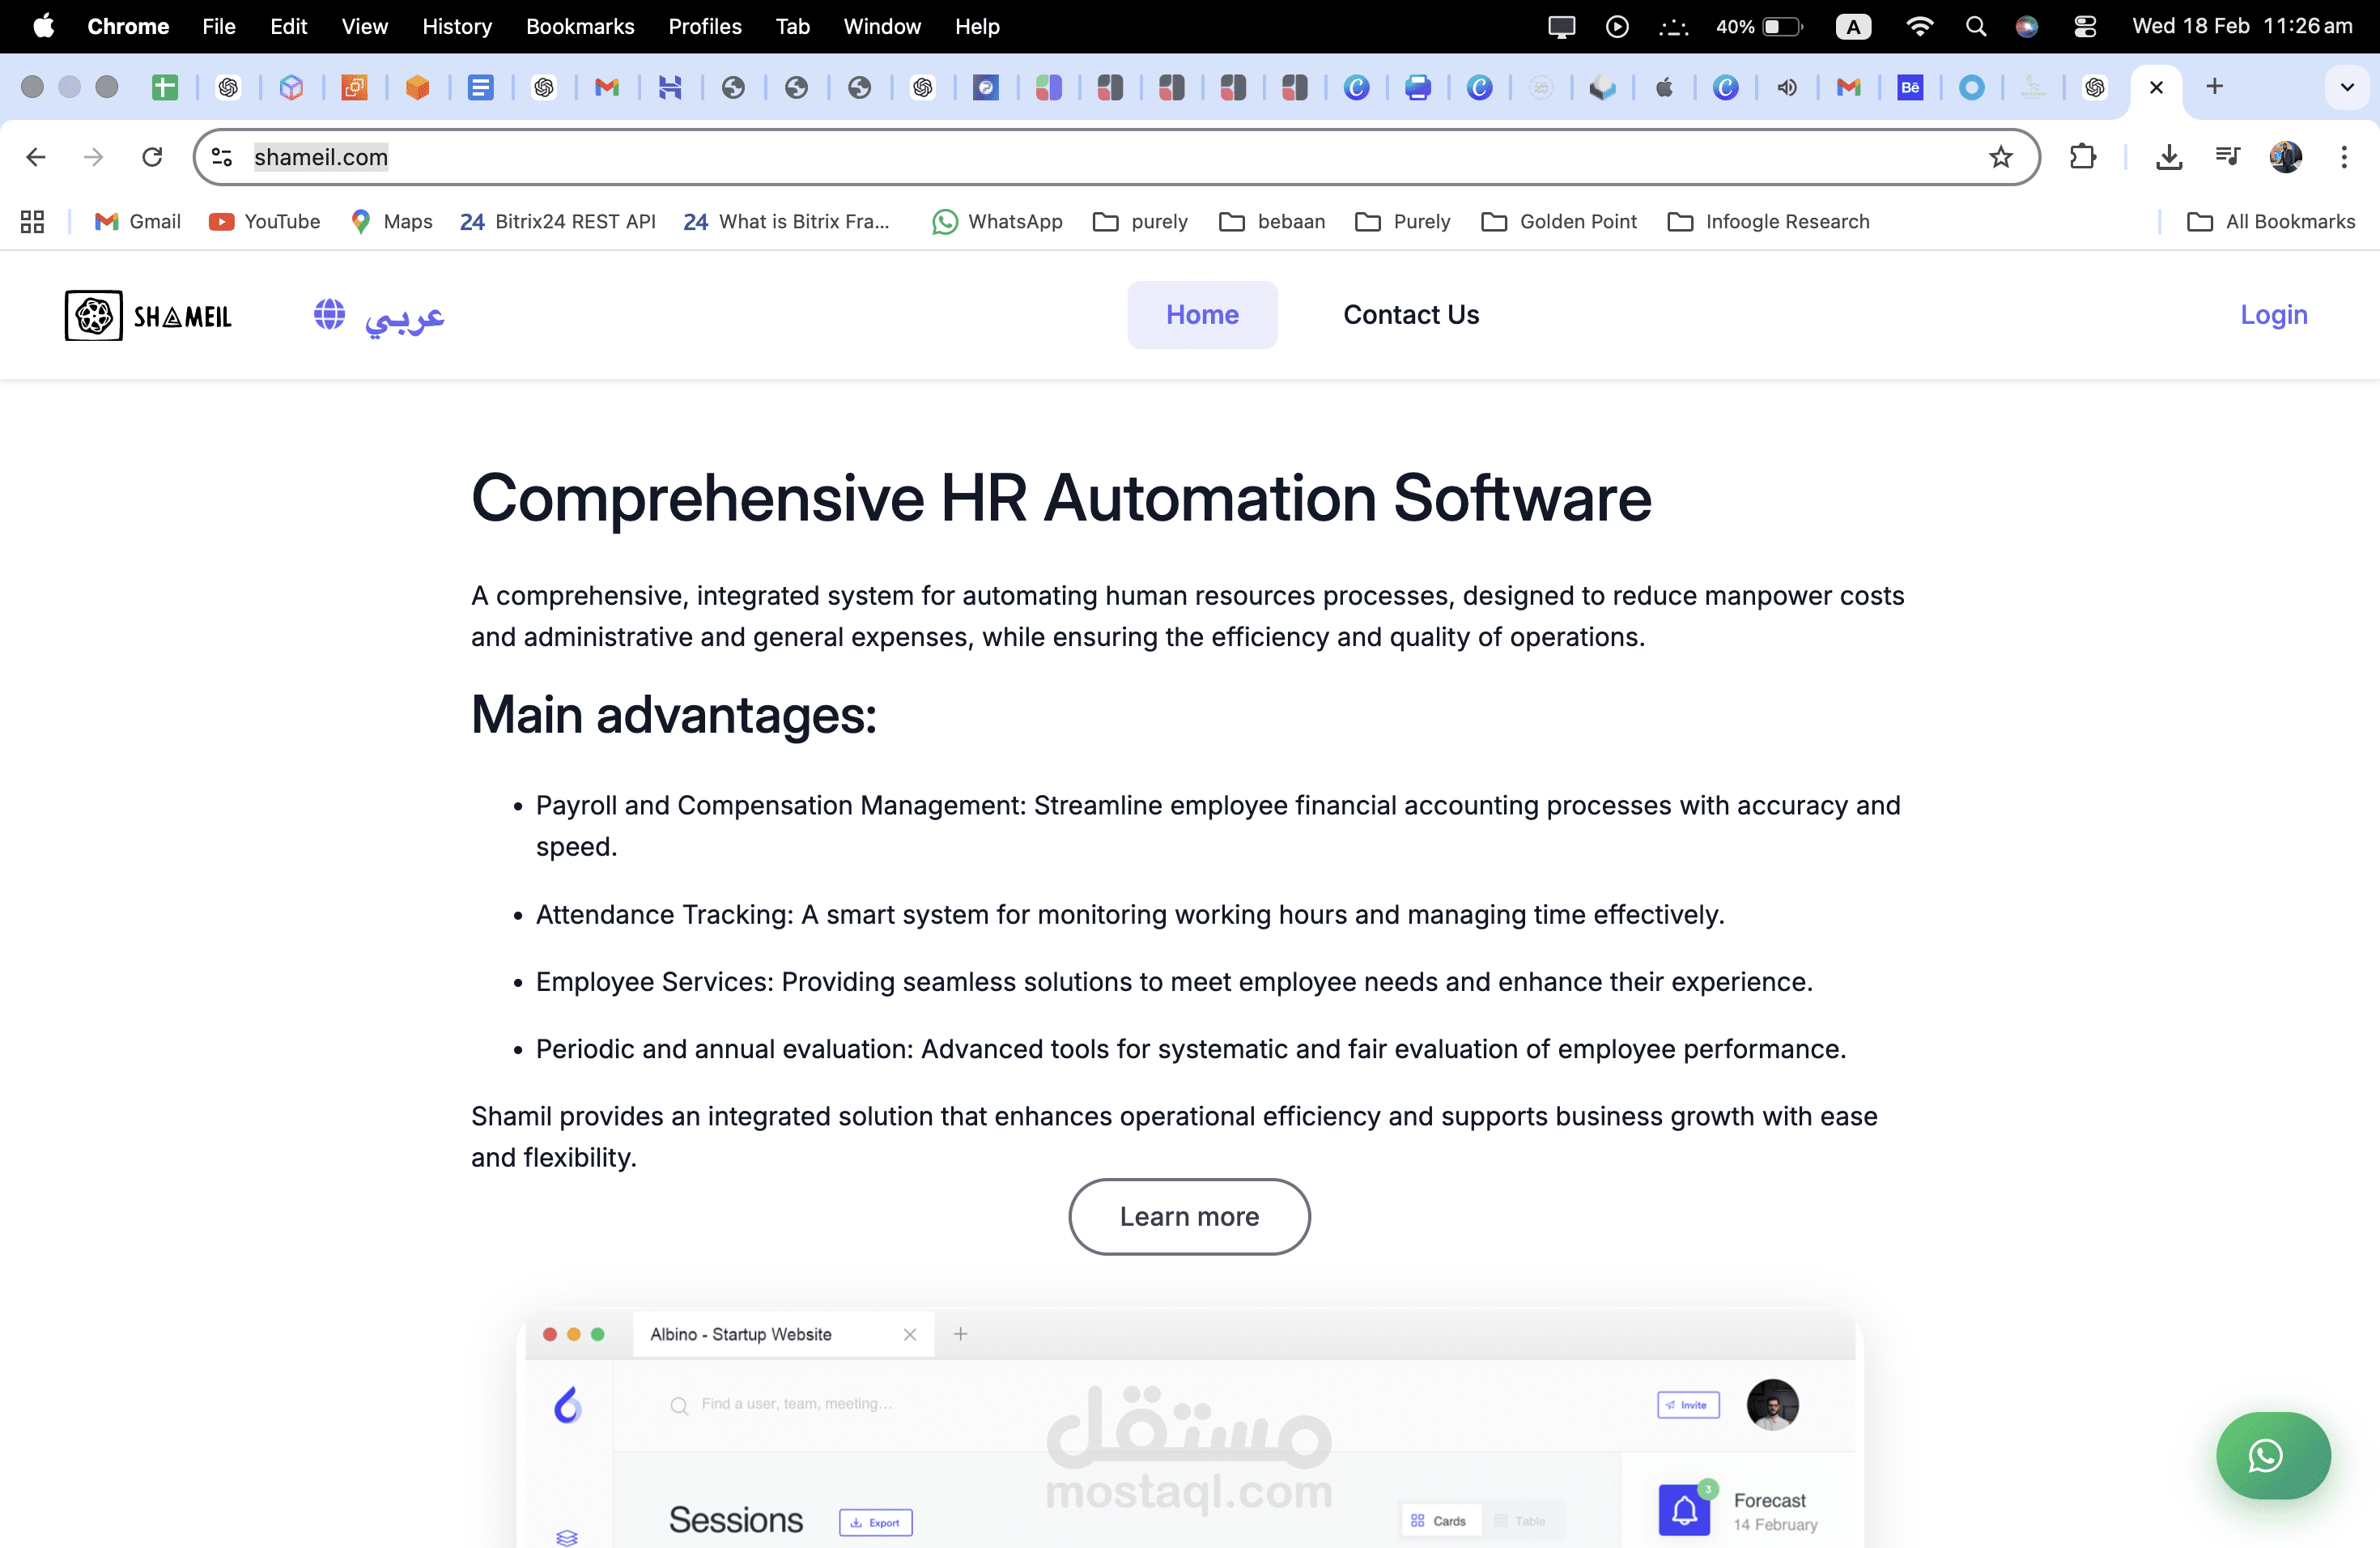Click the Extensions puzzle icon in toolbar
This screenshot has width=2380, height=1548.
point(2083,157)
